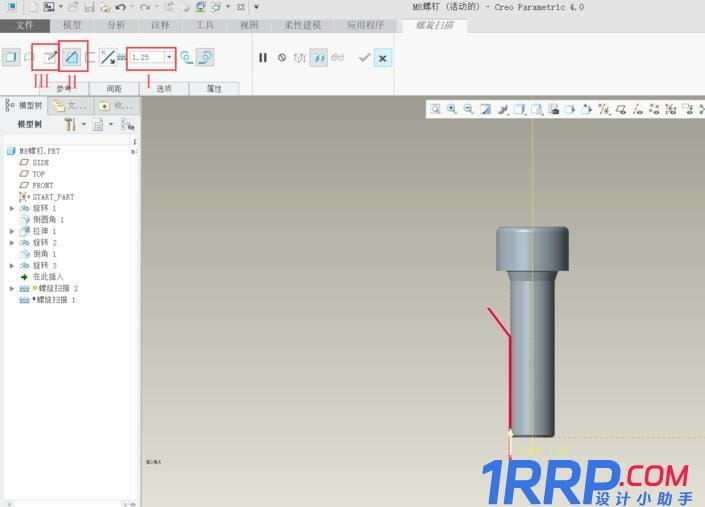The width and height of the screenshot is (705, 507).
Task: Select the remove material icon
Action: (x=72, y=58)
